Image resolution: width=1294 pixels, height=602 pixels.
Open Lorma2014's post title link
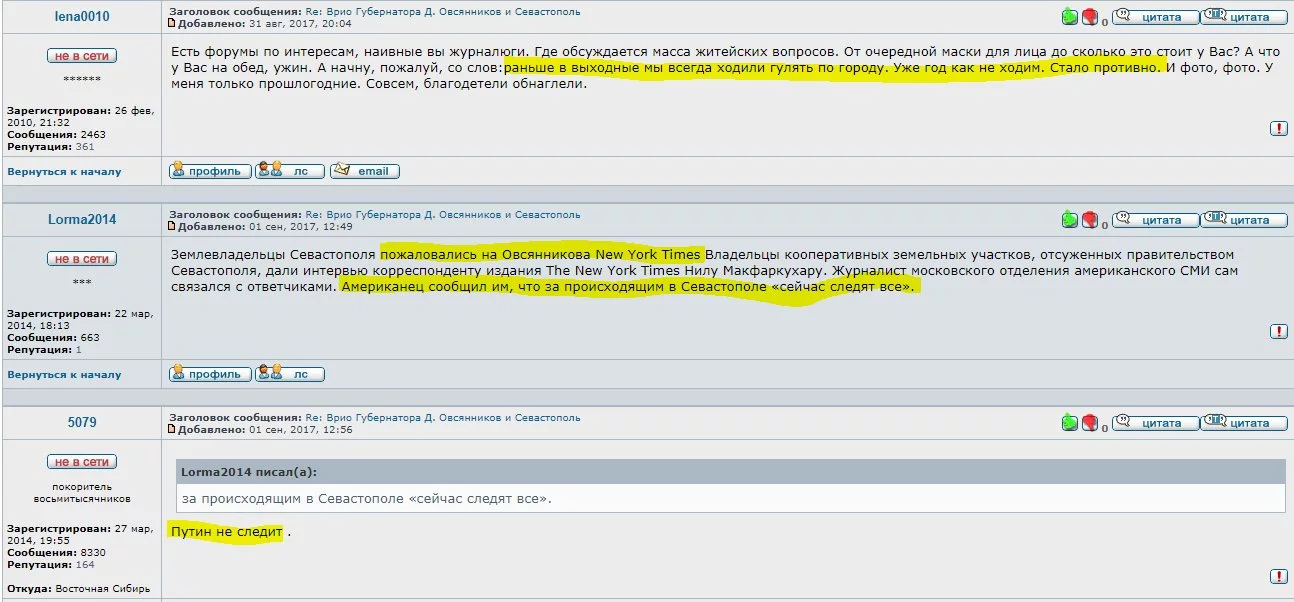pyautogui.click(x=442, y=215)
